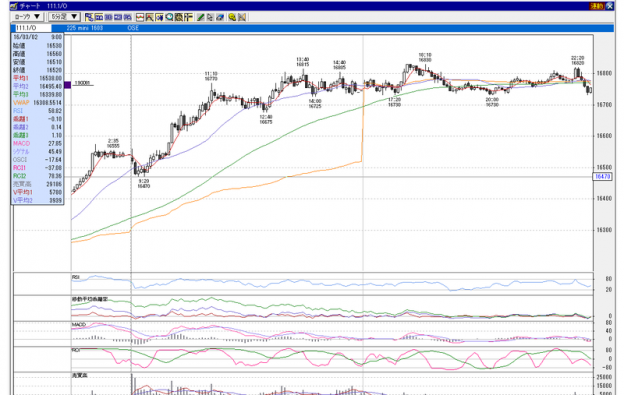Open the ローソク chart type dropdown
This screenshot has height=395, width=624.
(27, 17)
